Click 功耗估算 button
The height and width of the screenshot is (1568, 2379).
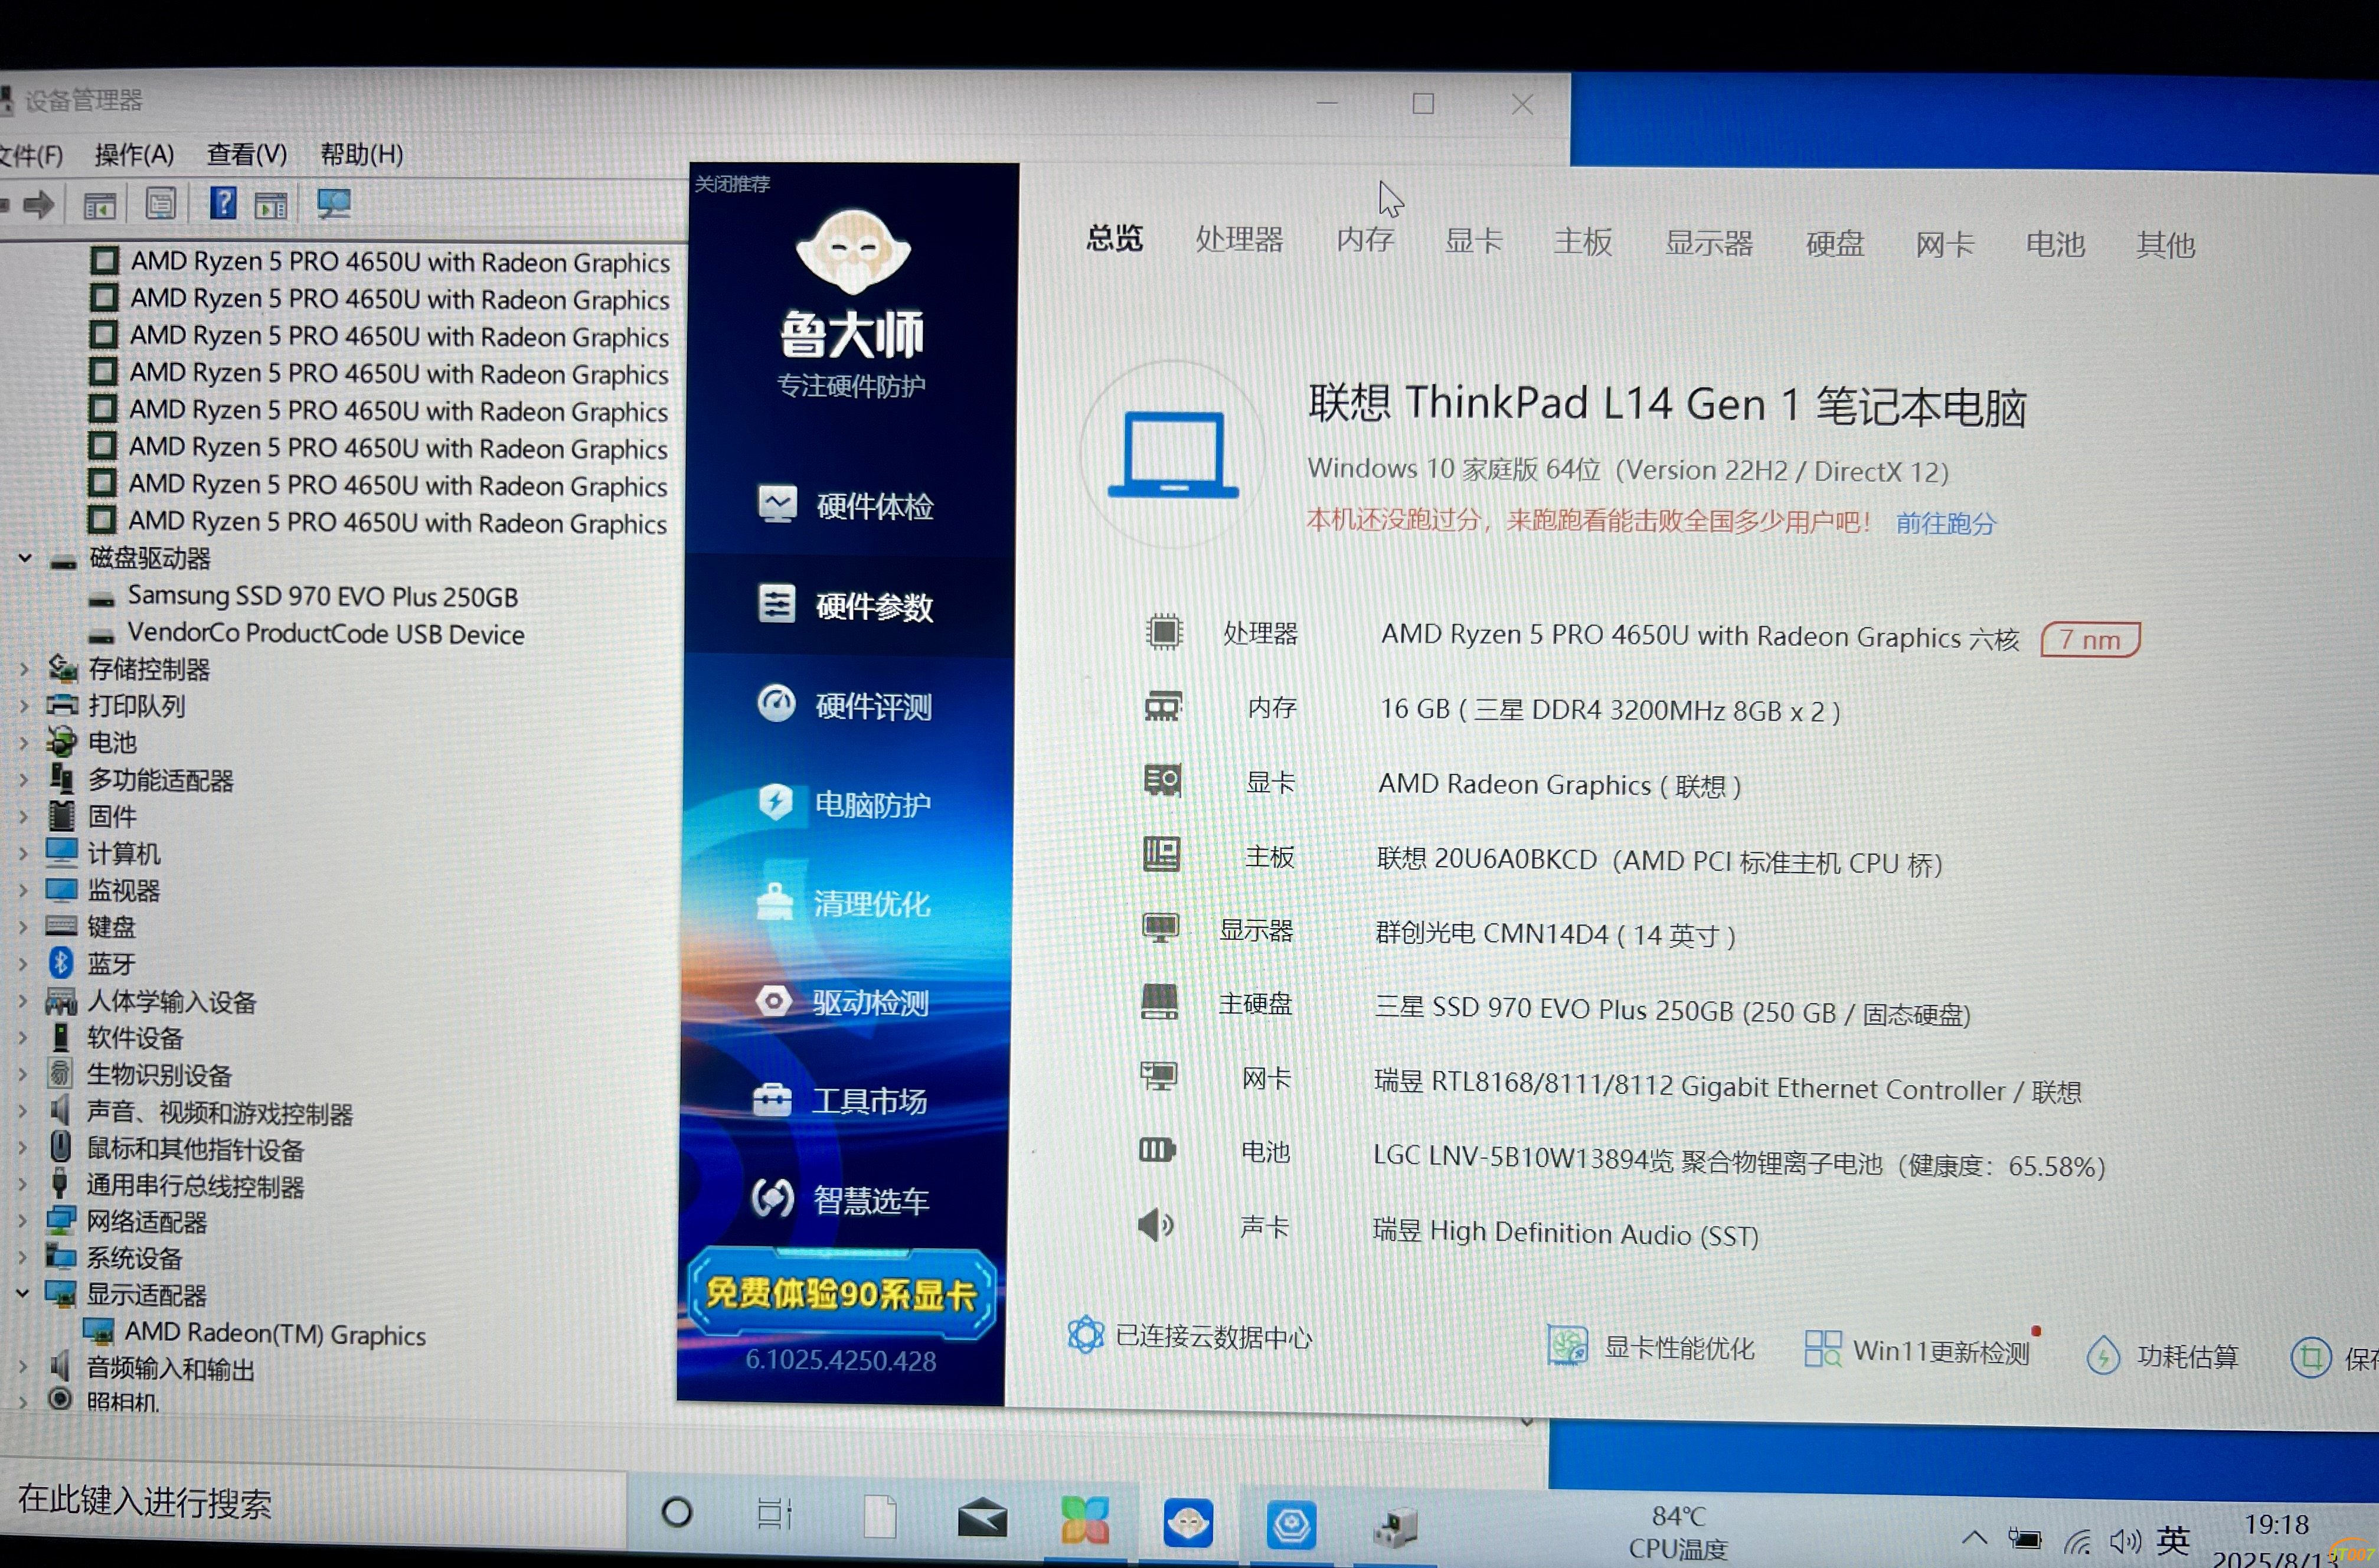click(2162, 1356)
